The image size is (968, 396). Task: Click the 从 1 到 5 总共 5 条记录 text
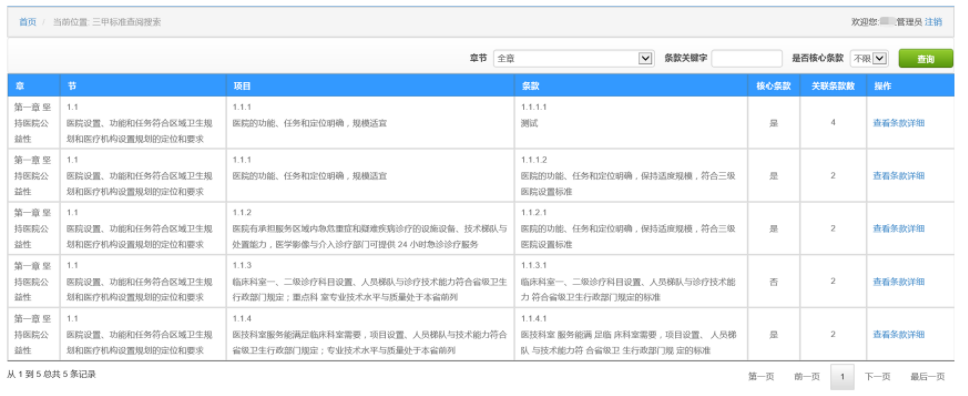(52, 374)
